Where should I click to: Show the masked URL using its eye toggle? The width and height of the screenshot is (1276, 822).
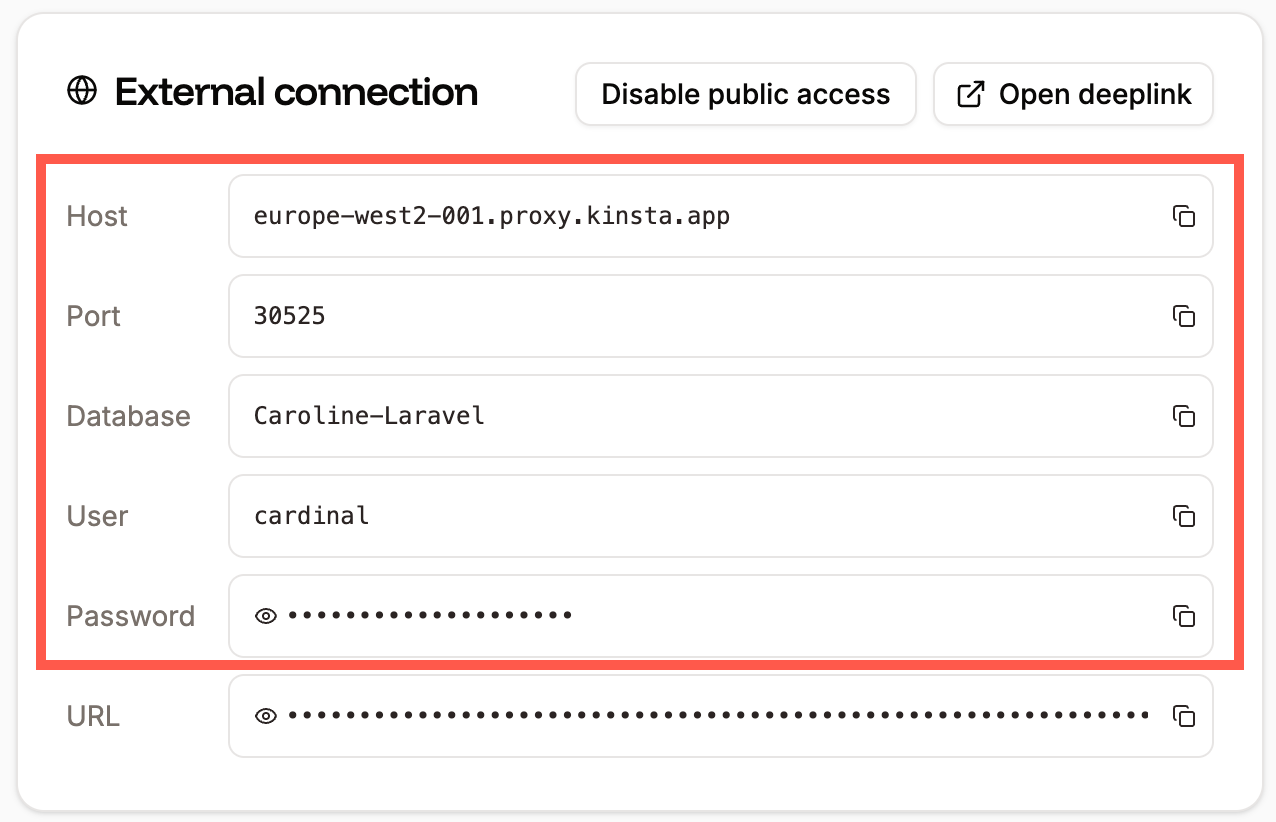265,716
